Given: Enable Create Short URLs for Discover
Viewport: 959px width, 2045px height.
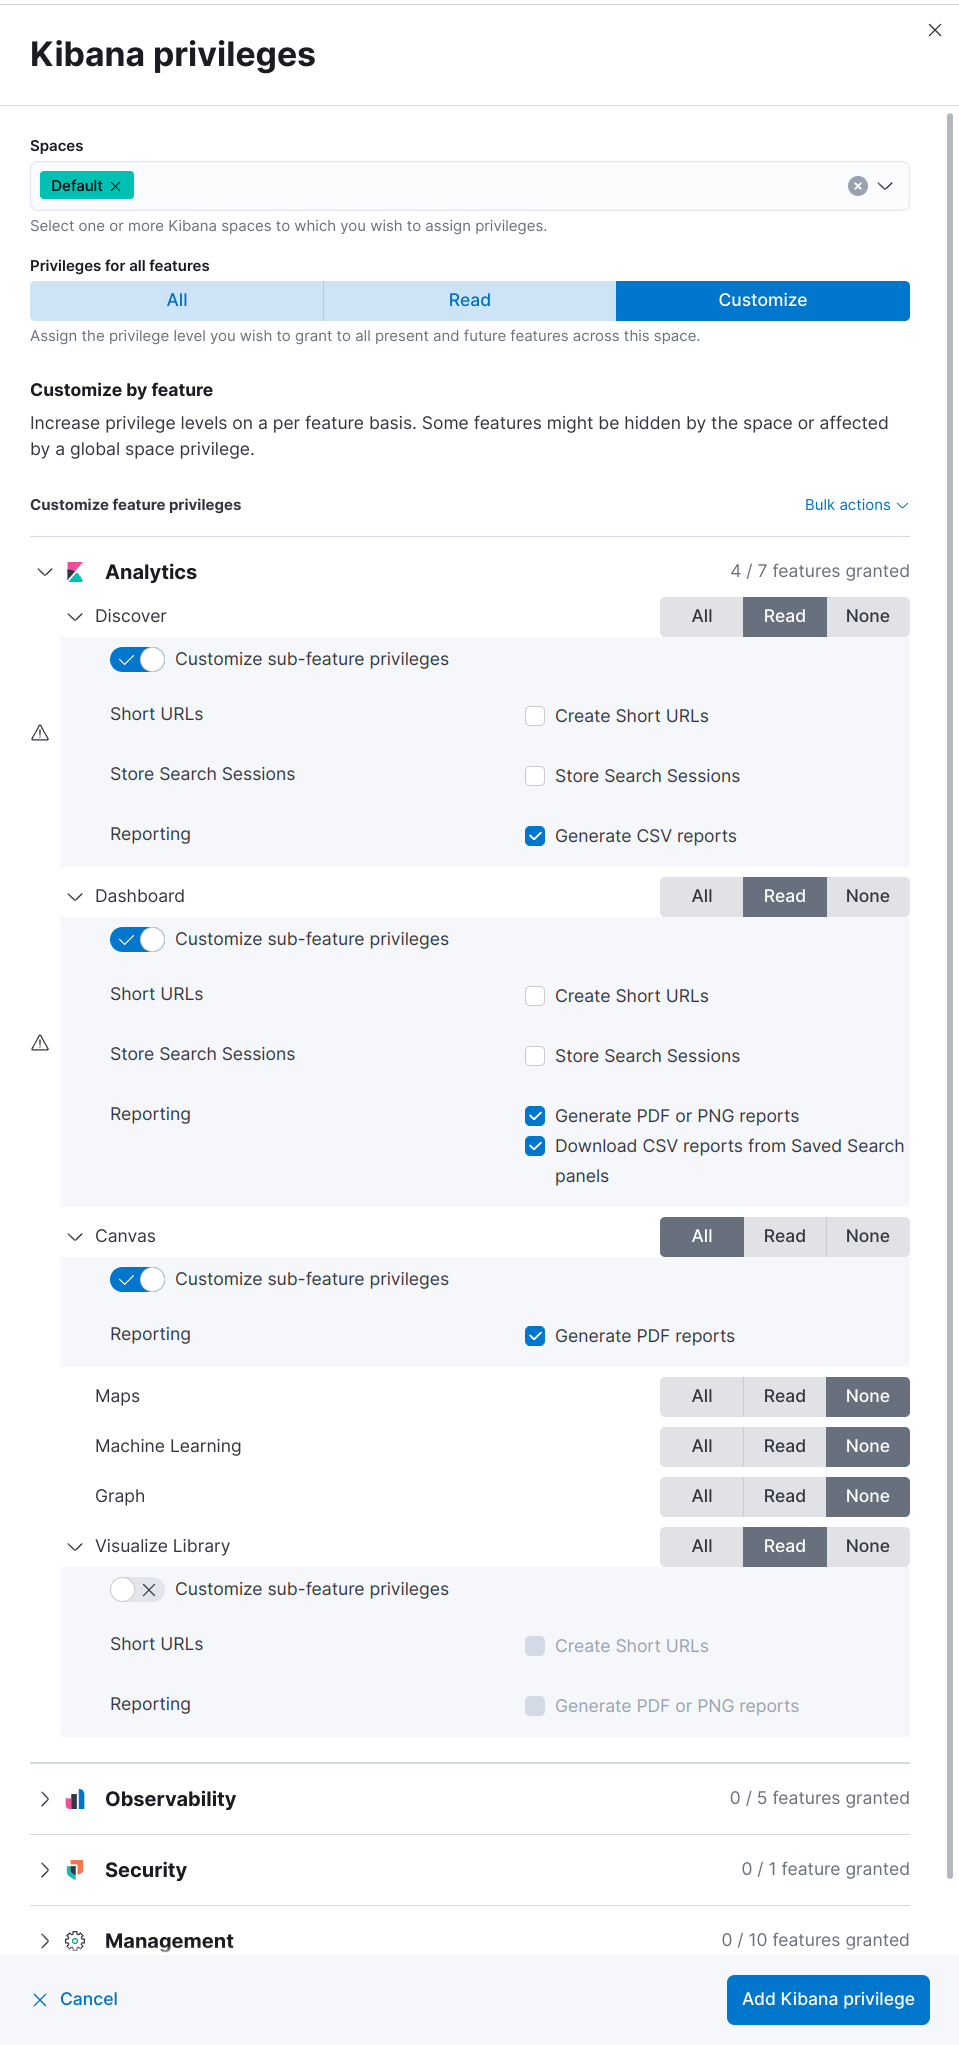Looking at the screenshot, I should (x=535, y=715).
